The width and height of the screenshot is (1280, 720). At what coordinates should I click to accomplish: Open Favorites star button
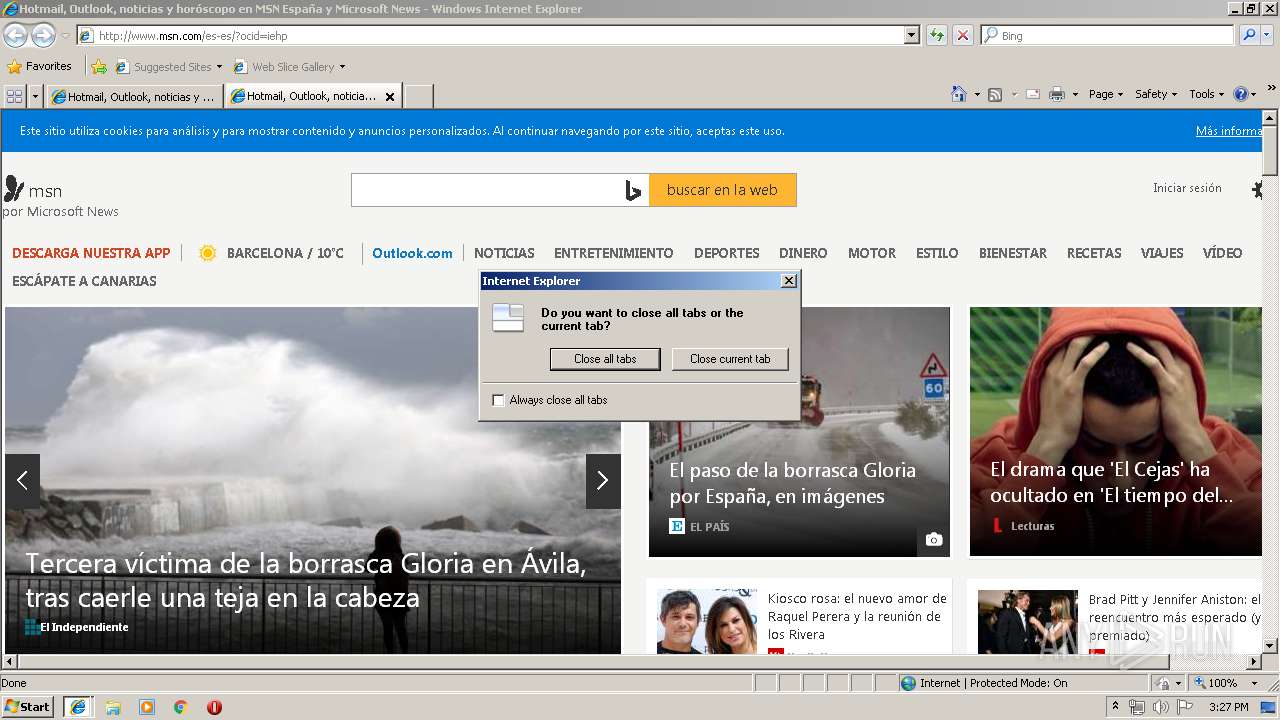[x=39, y=66]
